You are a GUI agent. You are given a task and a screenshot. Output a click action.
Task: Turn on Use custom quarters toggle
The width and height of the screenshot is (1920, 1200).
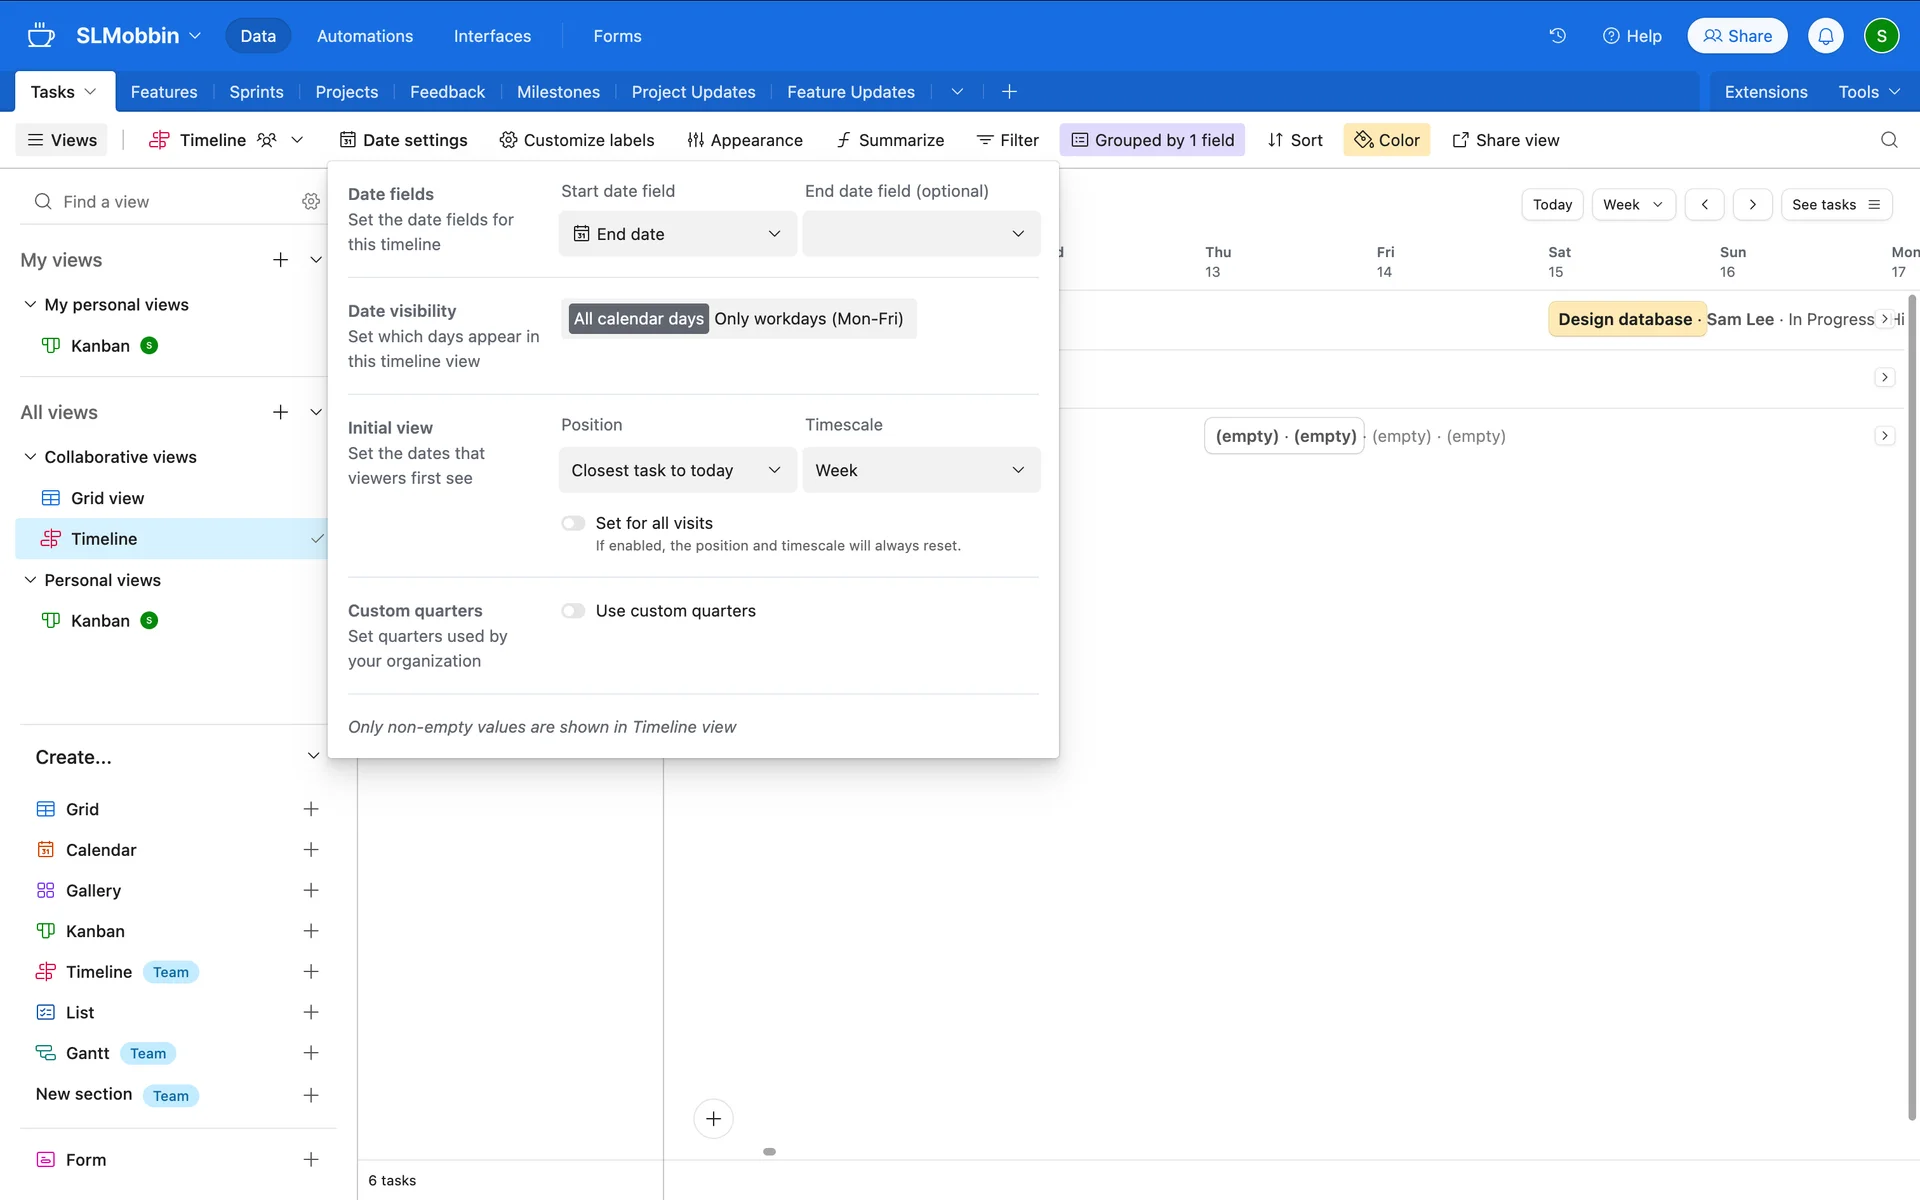tap(573, 611)
